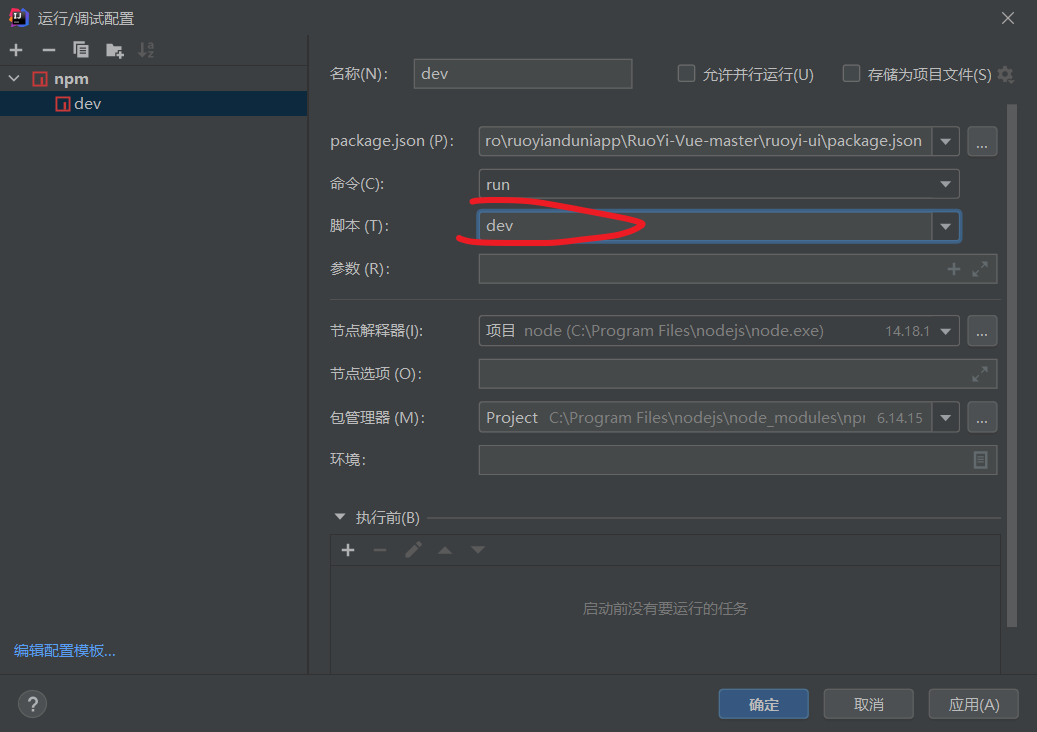Screen dimensions: 1037x732
Task: Click the IntelliJ app icon in title bar
Action: tap(19, 18)
